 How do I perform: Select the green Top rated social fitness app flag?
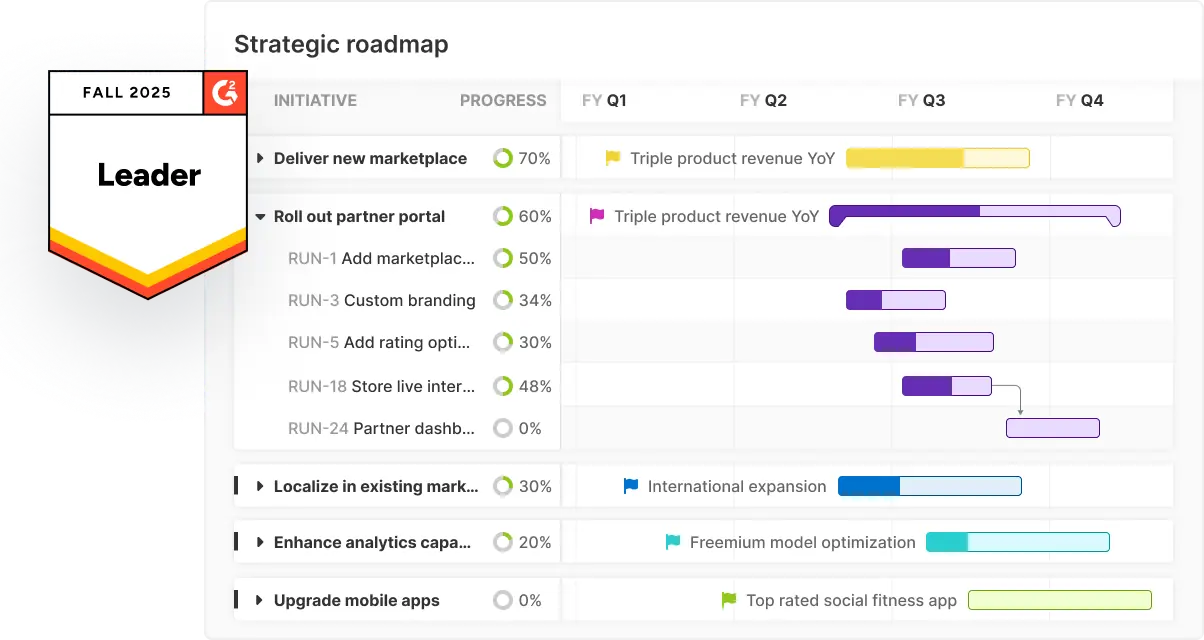pyautogui.click(x=726, y=600)
